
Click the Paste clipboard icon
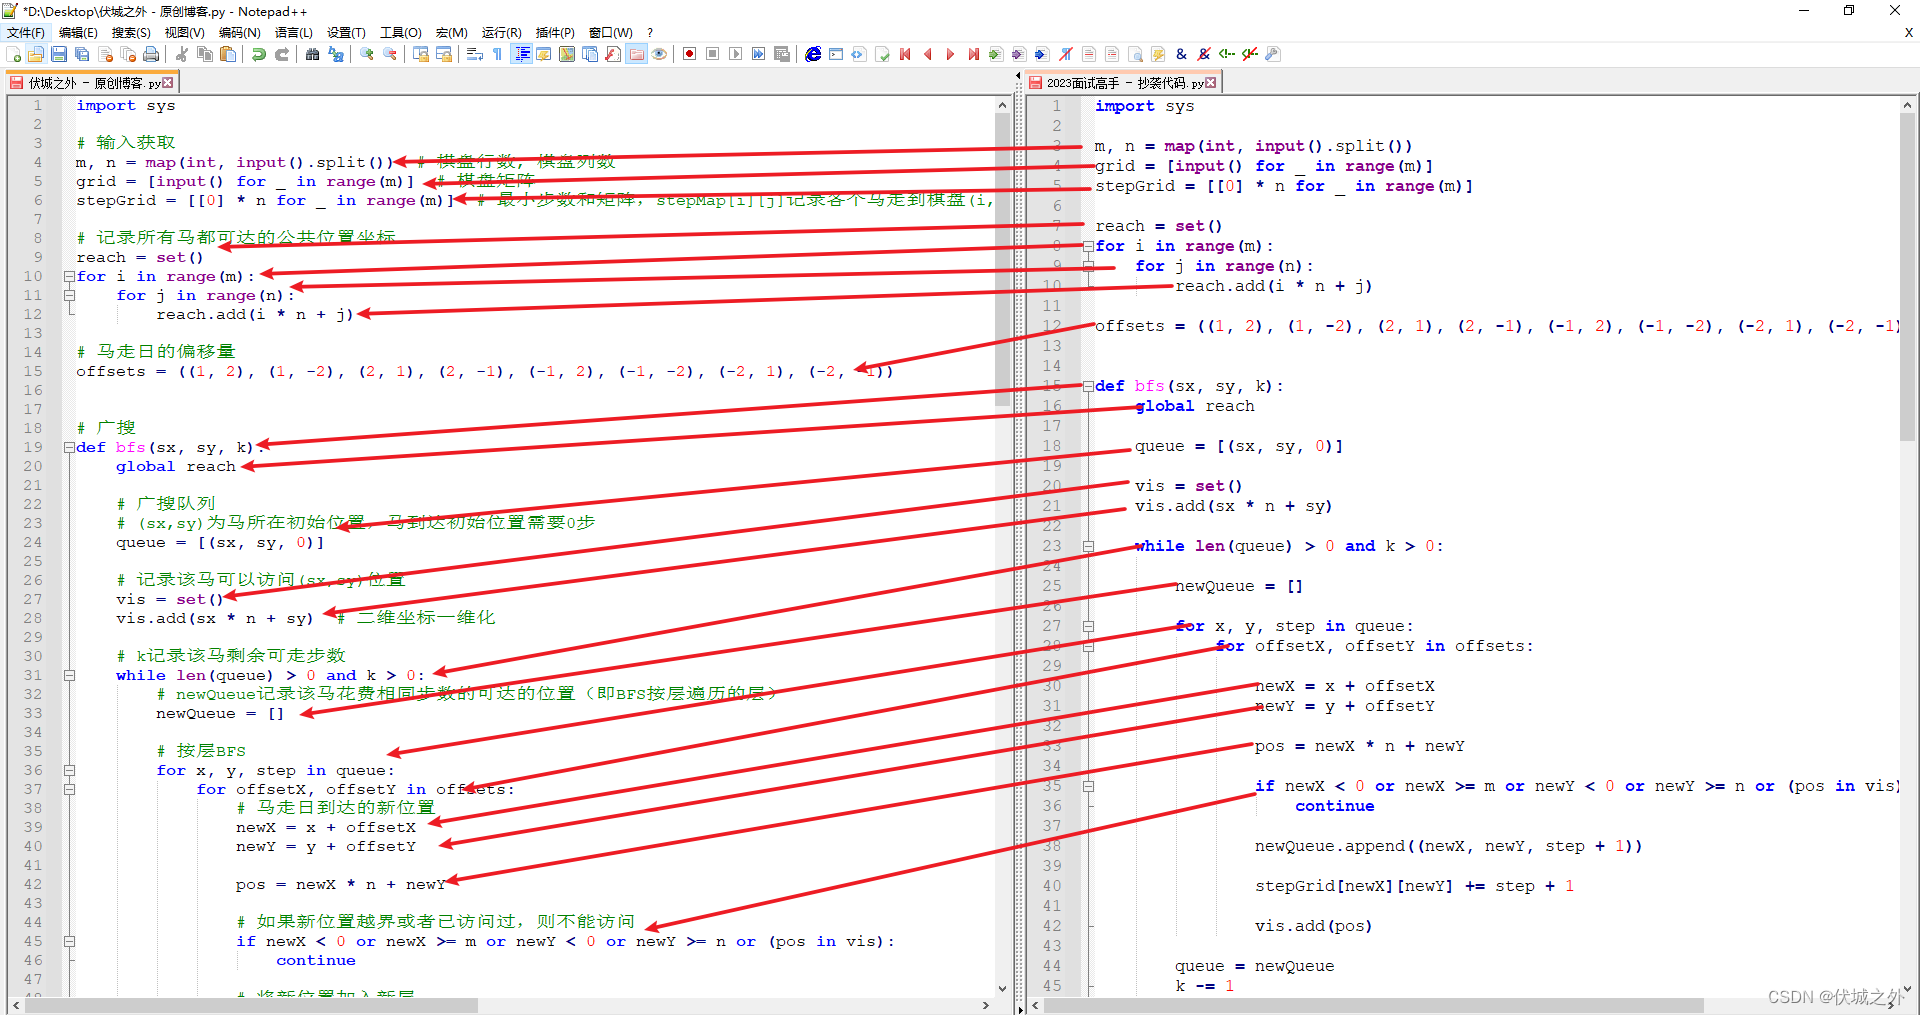[x=228, y=54]
